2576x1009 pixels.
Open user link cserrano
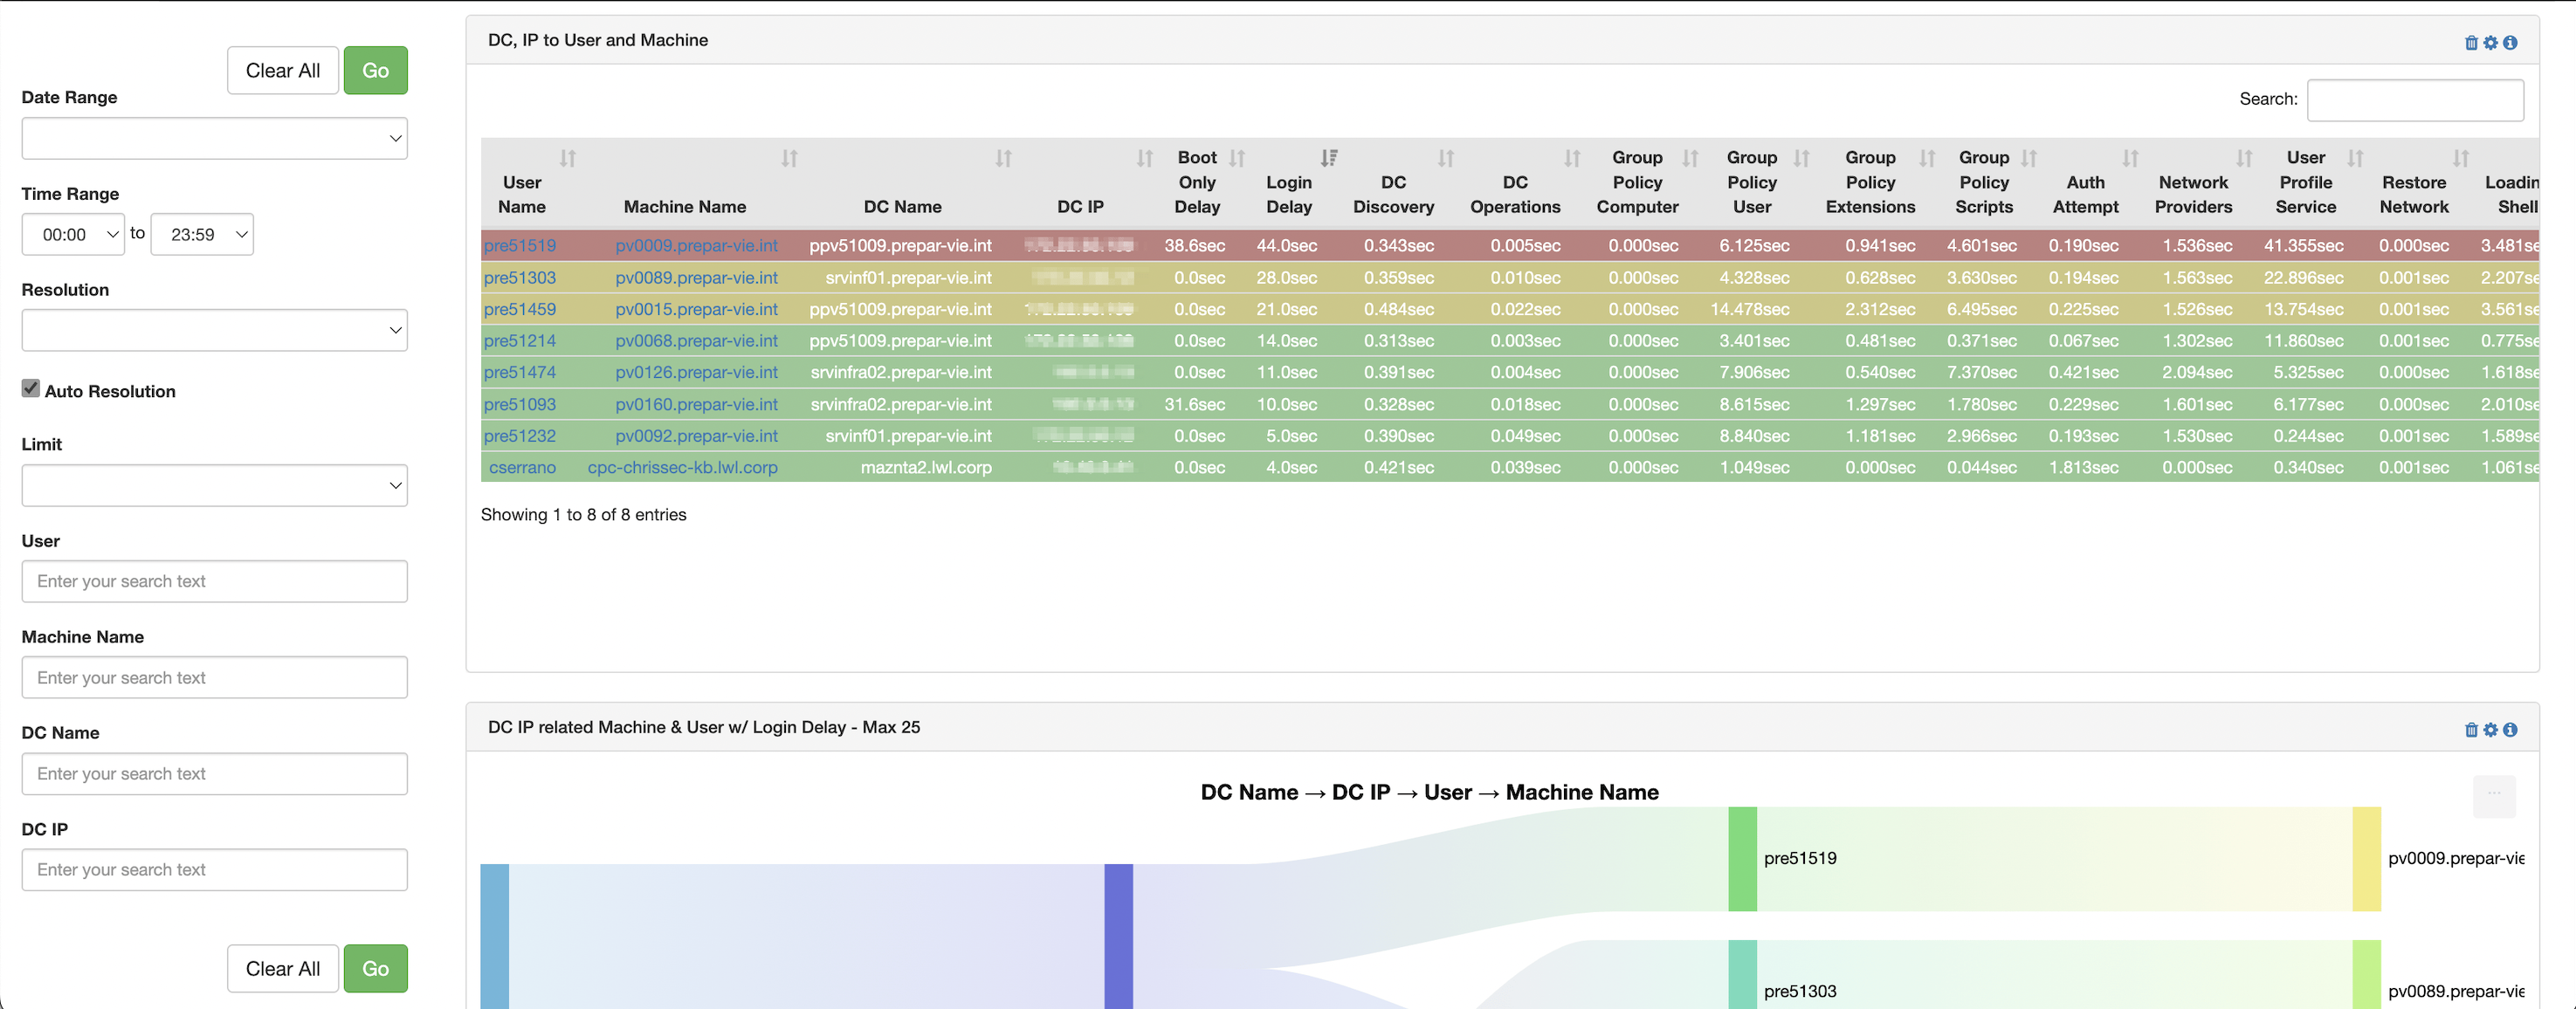click(x=522, y=467)
